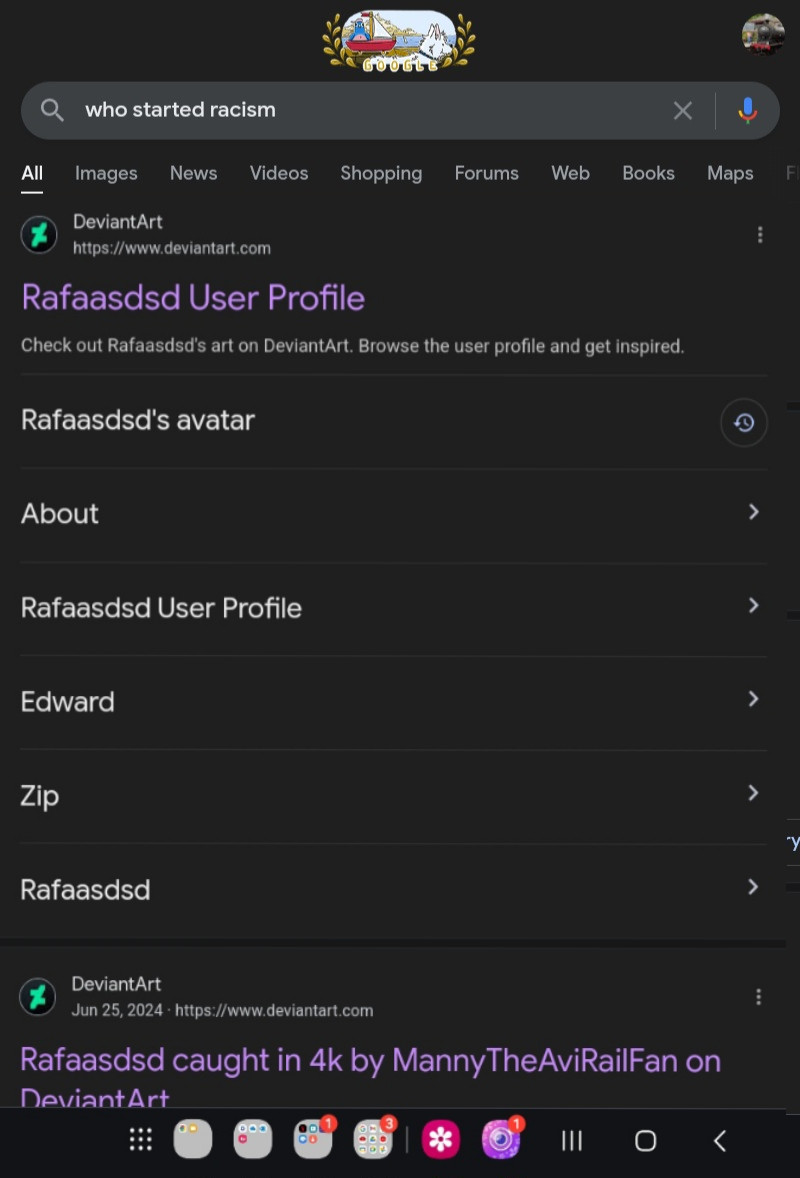The width and height of the screenshot is (800, 1178).
Task: Expand the About sitelink
Action: [394, 515]
